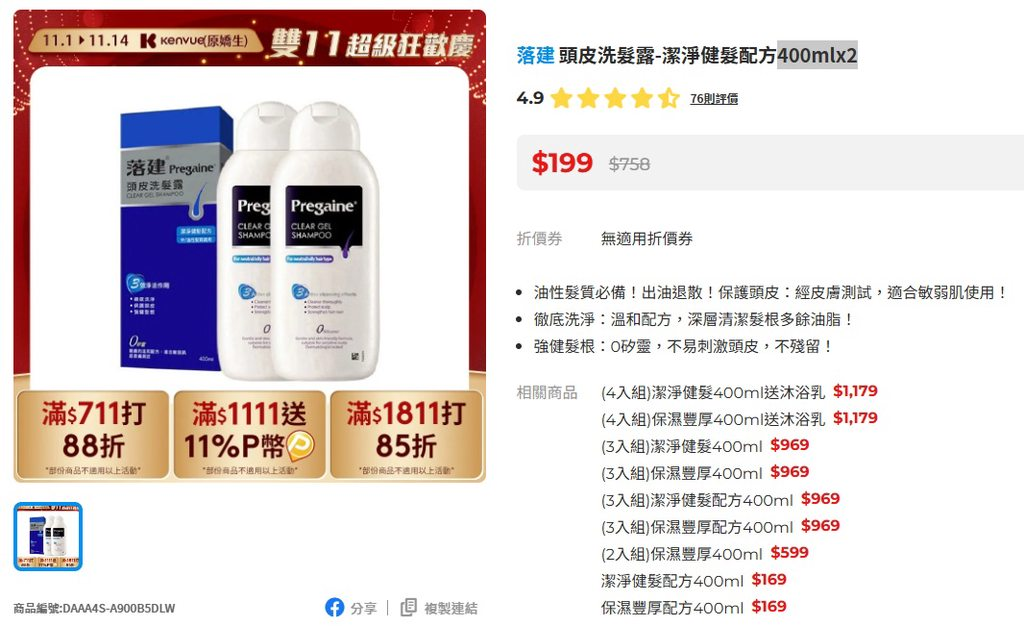Viewport: 1024px width, 626px height.
Task: Open the 76則評價 reviews link
Action: (x=714, y=99)
